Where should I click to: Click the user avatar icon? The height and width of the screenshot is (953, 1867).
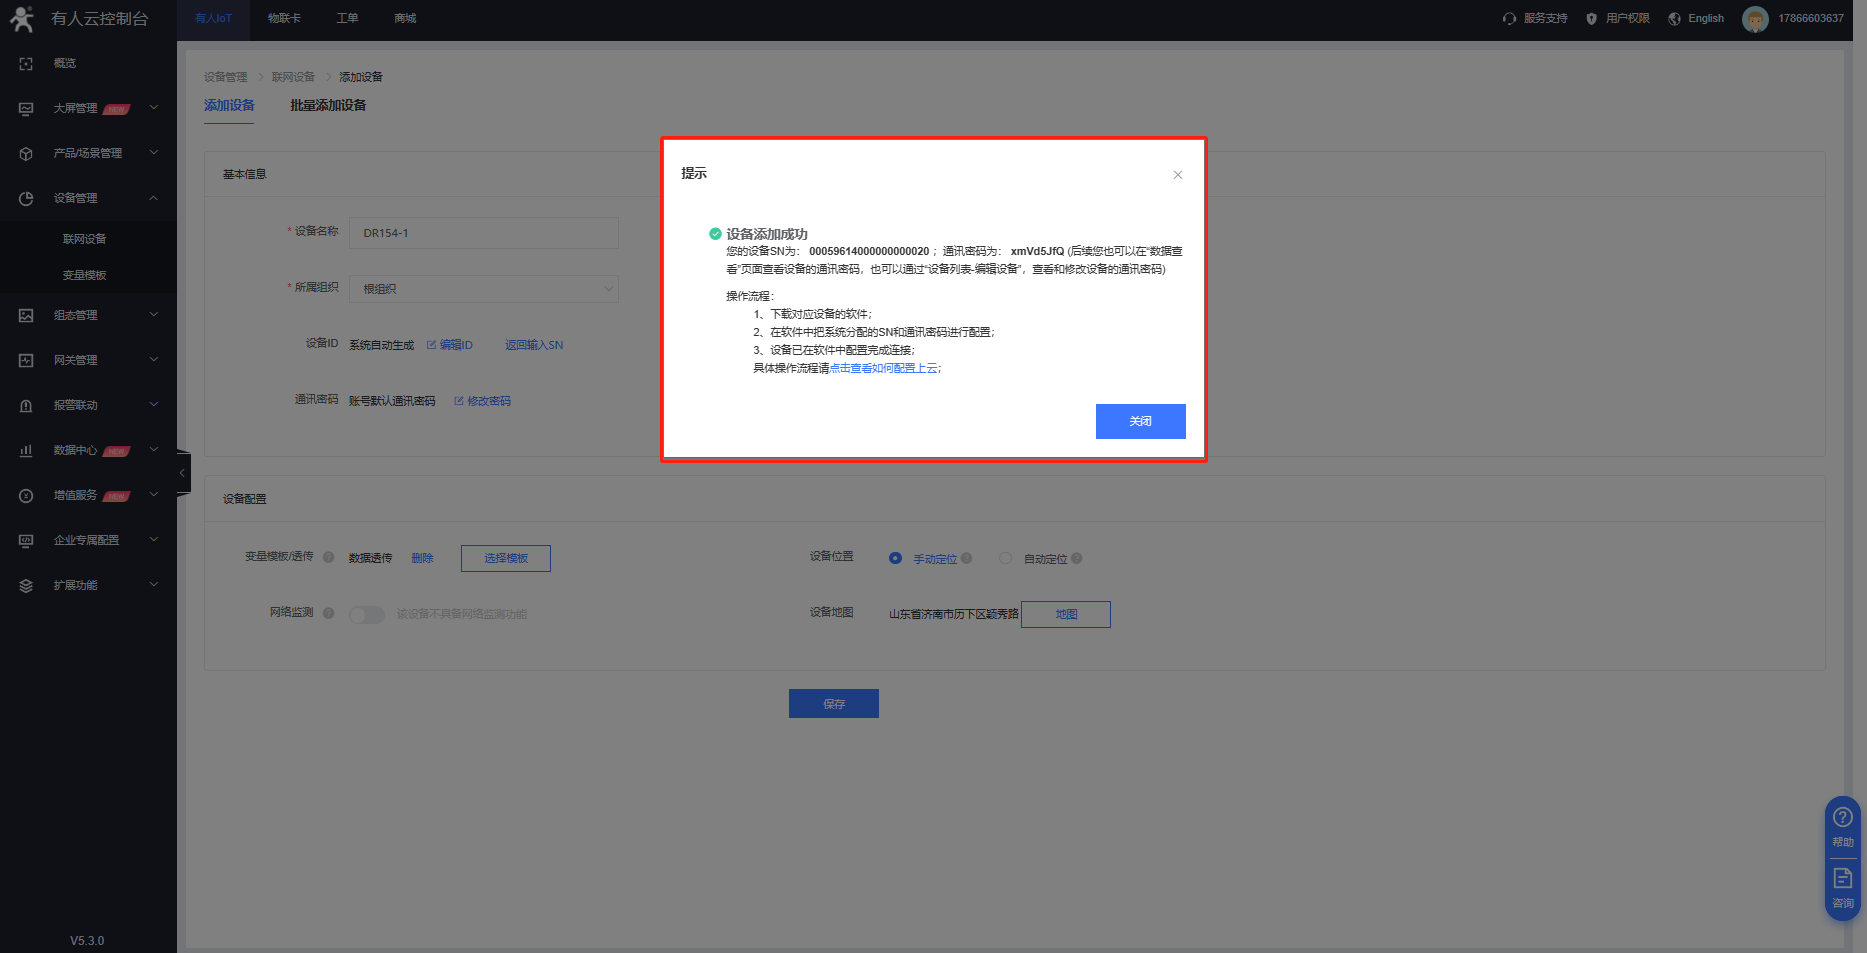(x=1754, y=19)
